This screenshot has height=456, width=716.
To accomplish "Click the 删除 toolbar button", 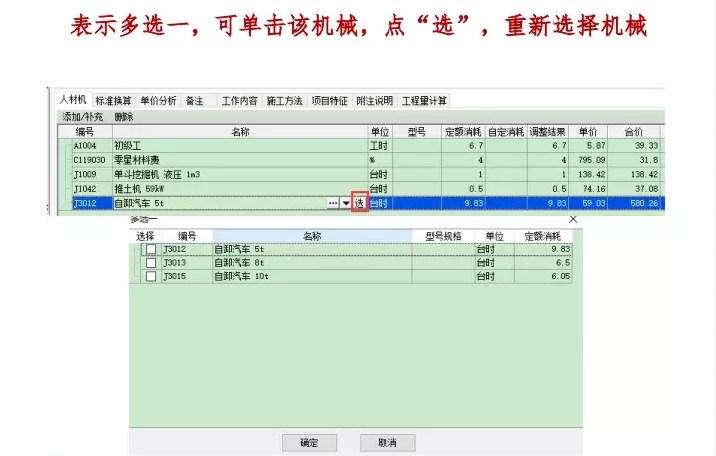I will (124, 117).
